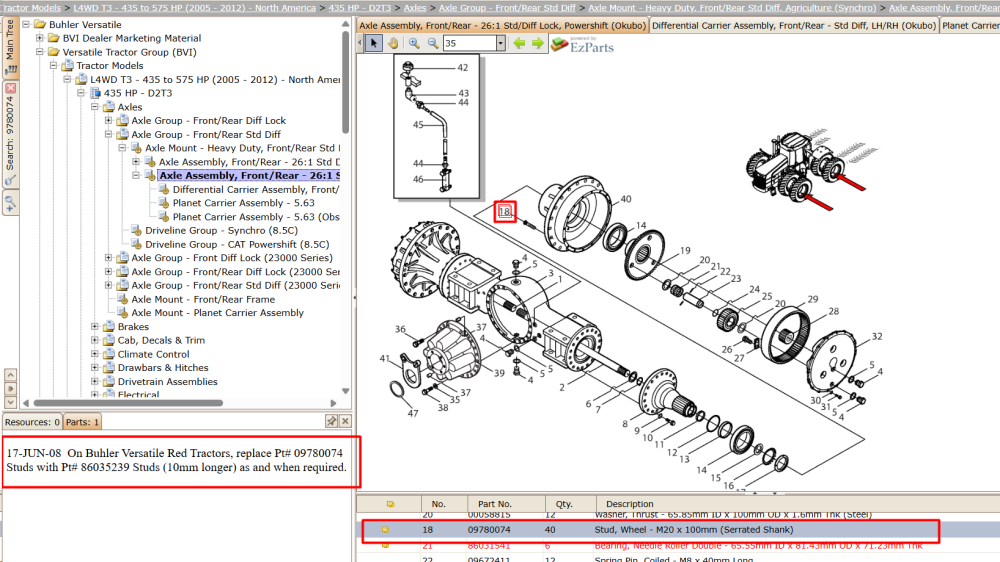Image resolution: width=1000 pixels, height=562 pixels.
Task: Expand the Drawbars & Hitches node
Action: (x=94, y=367)
